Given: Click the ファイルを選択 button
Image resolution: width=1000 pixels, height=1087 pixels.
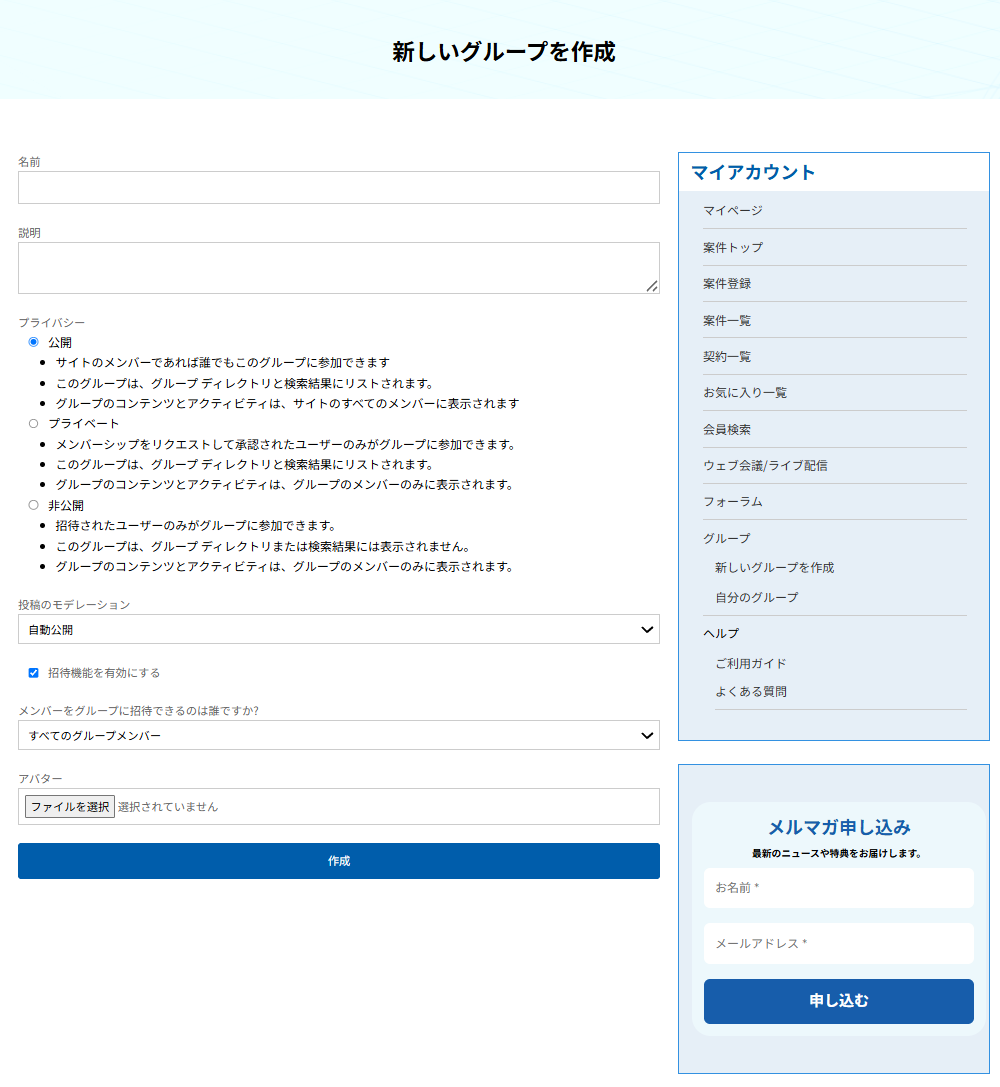Looking at the screenshot, I should pos(70,807).
